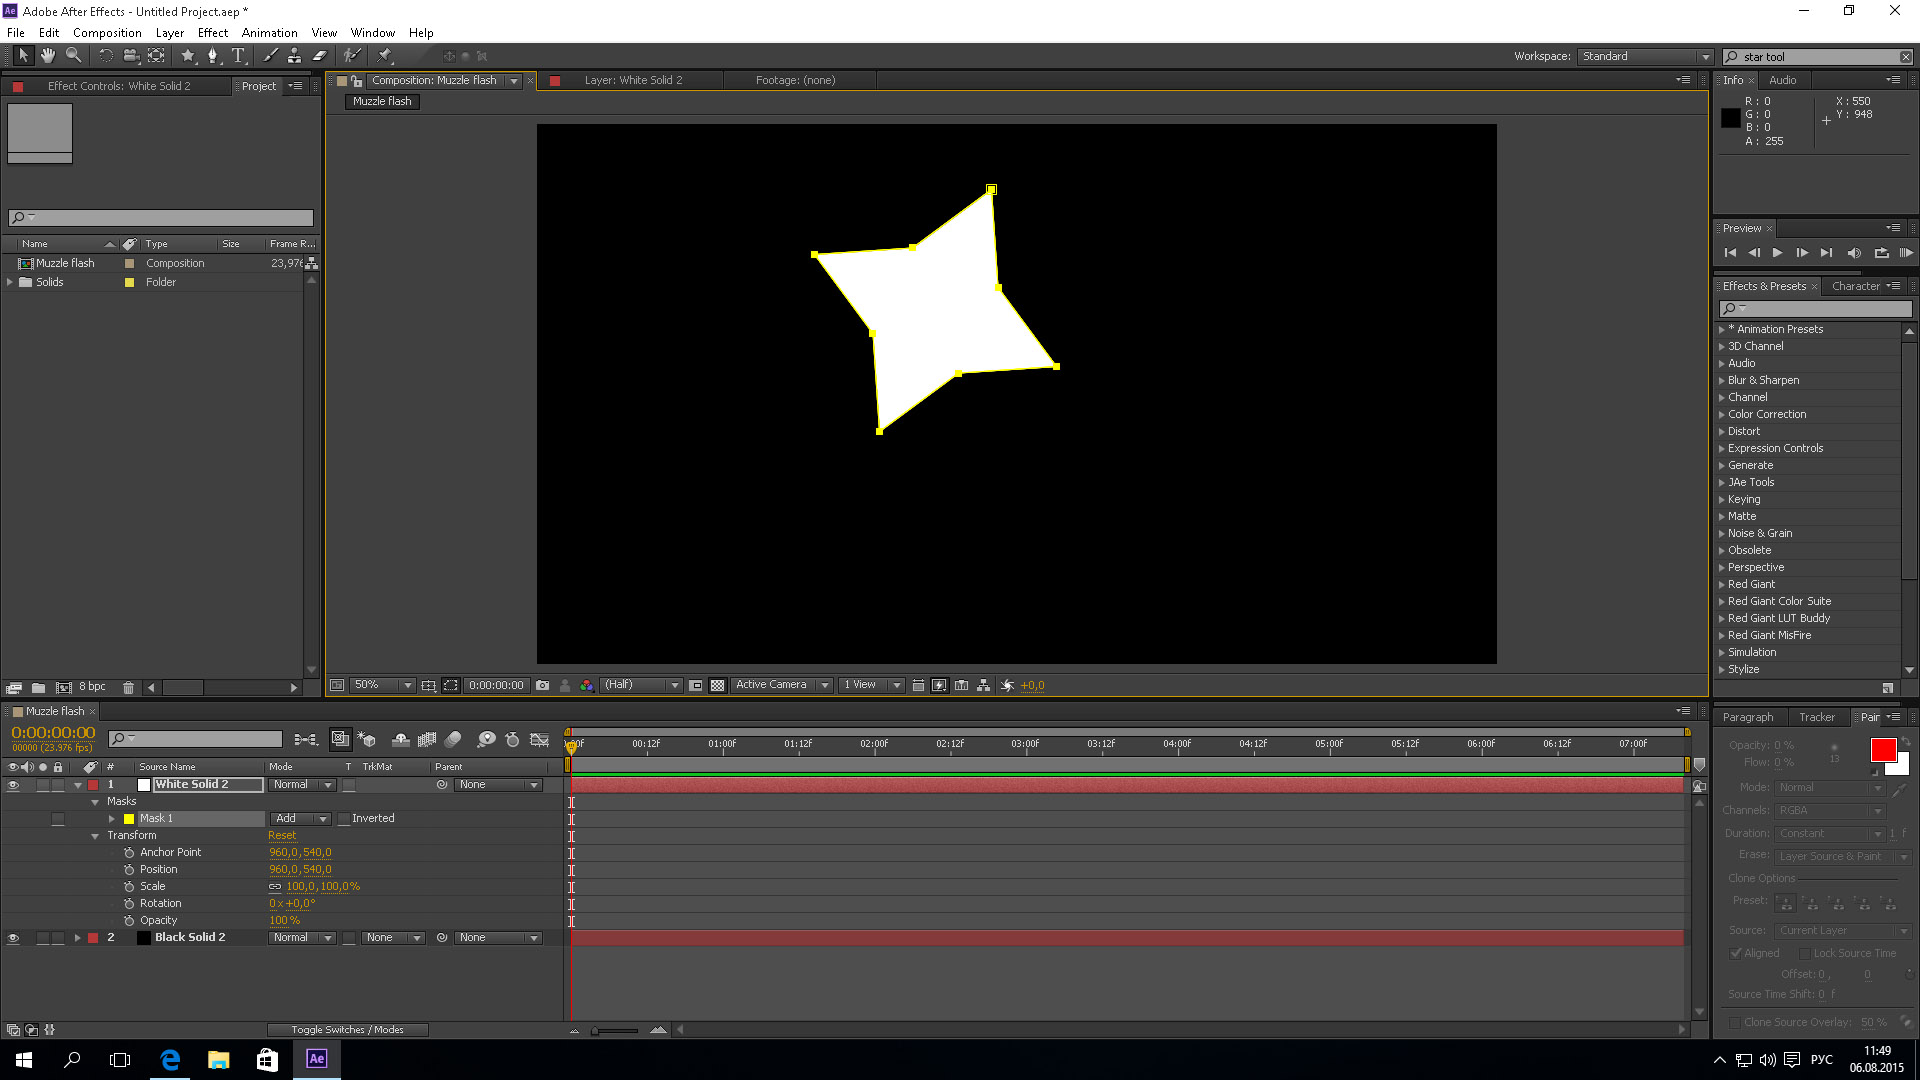This screenshot has width=1920, height=1080.
Task: Click the Solo layer icon for White Solid 2
Action: (x=41, y=785)
